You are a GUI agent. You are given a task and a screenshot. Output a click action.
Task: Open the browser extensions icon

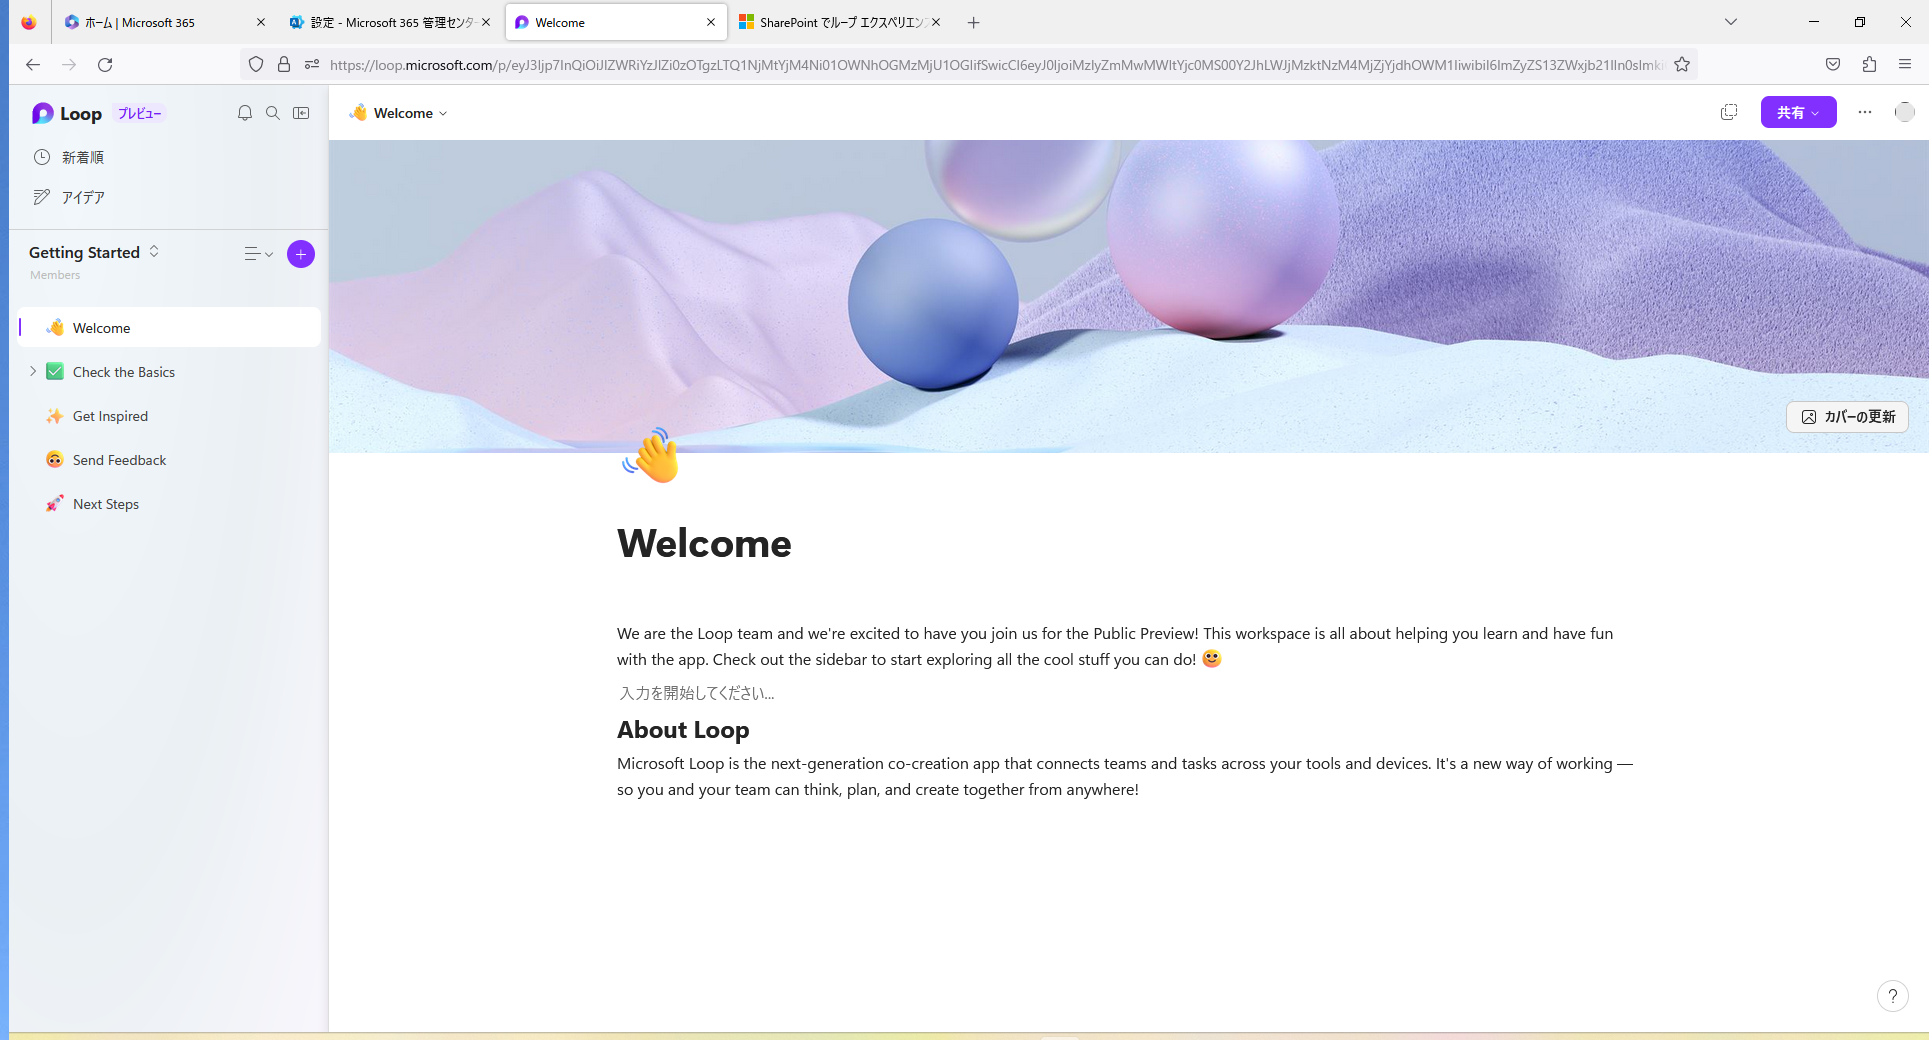[1869, 64]
